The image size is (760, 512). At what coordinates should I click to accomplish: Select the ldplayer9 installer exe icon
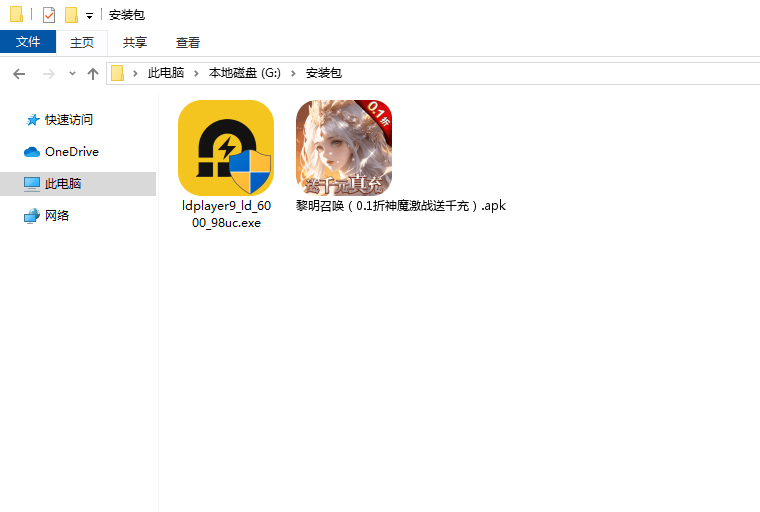226,148
